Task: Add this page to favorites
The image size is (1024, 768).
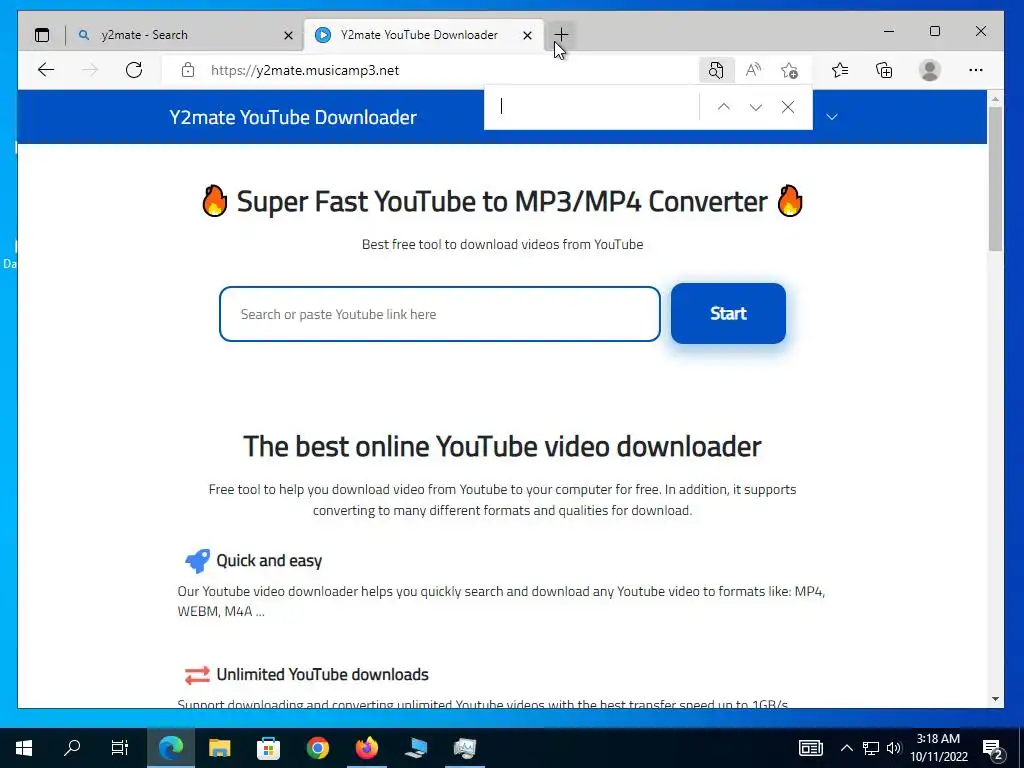Action: pyautogui.click(x=790, y=70)
